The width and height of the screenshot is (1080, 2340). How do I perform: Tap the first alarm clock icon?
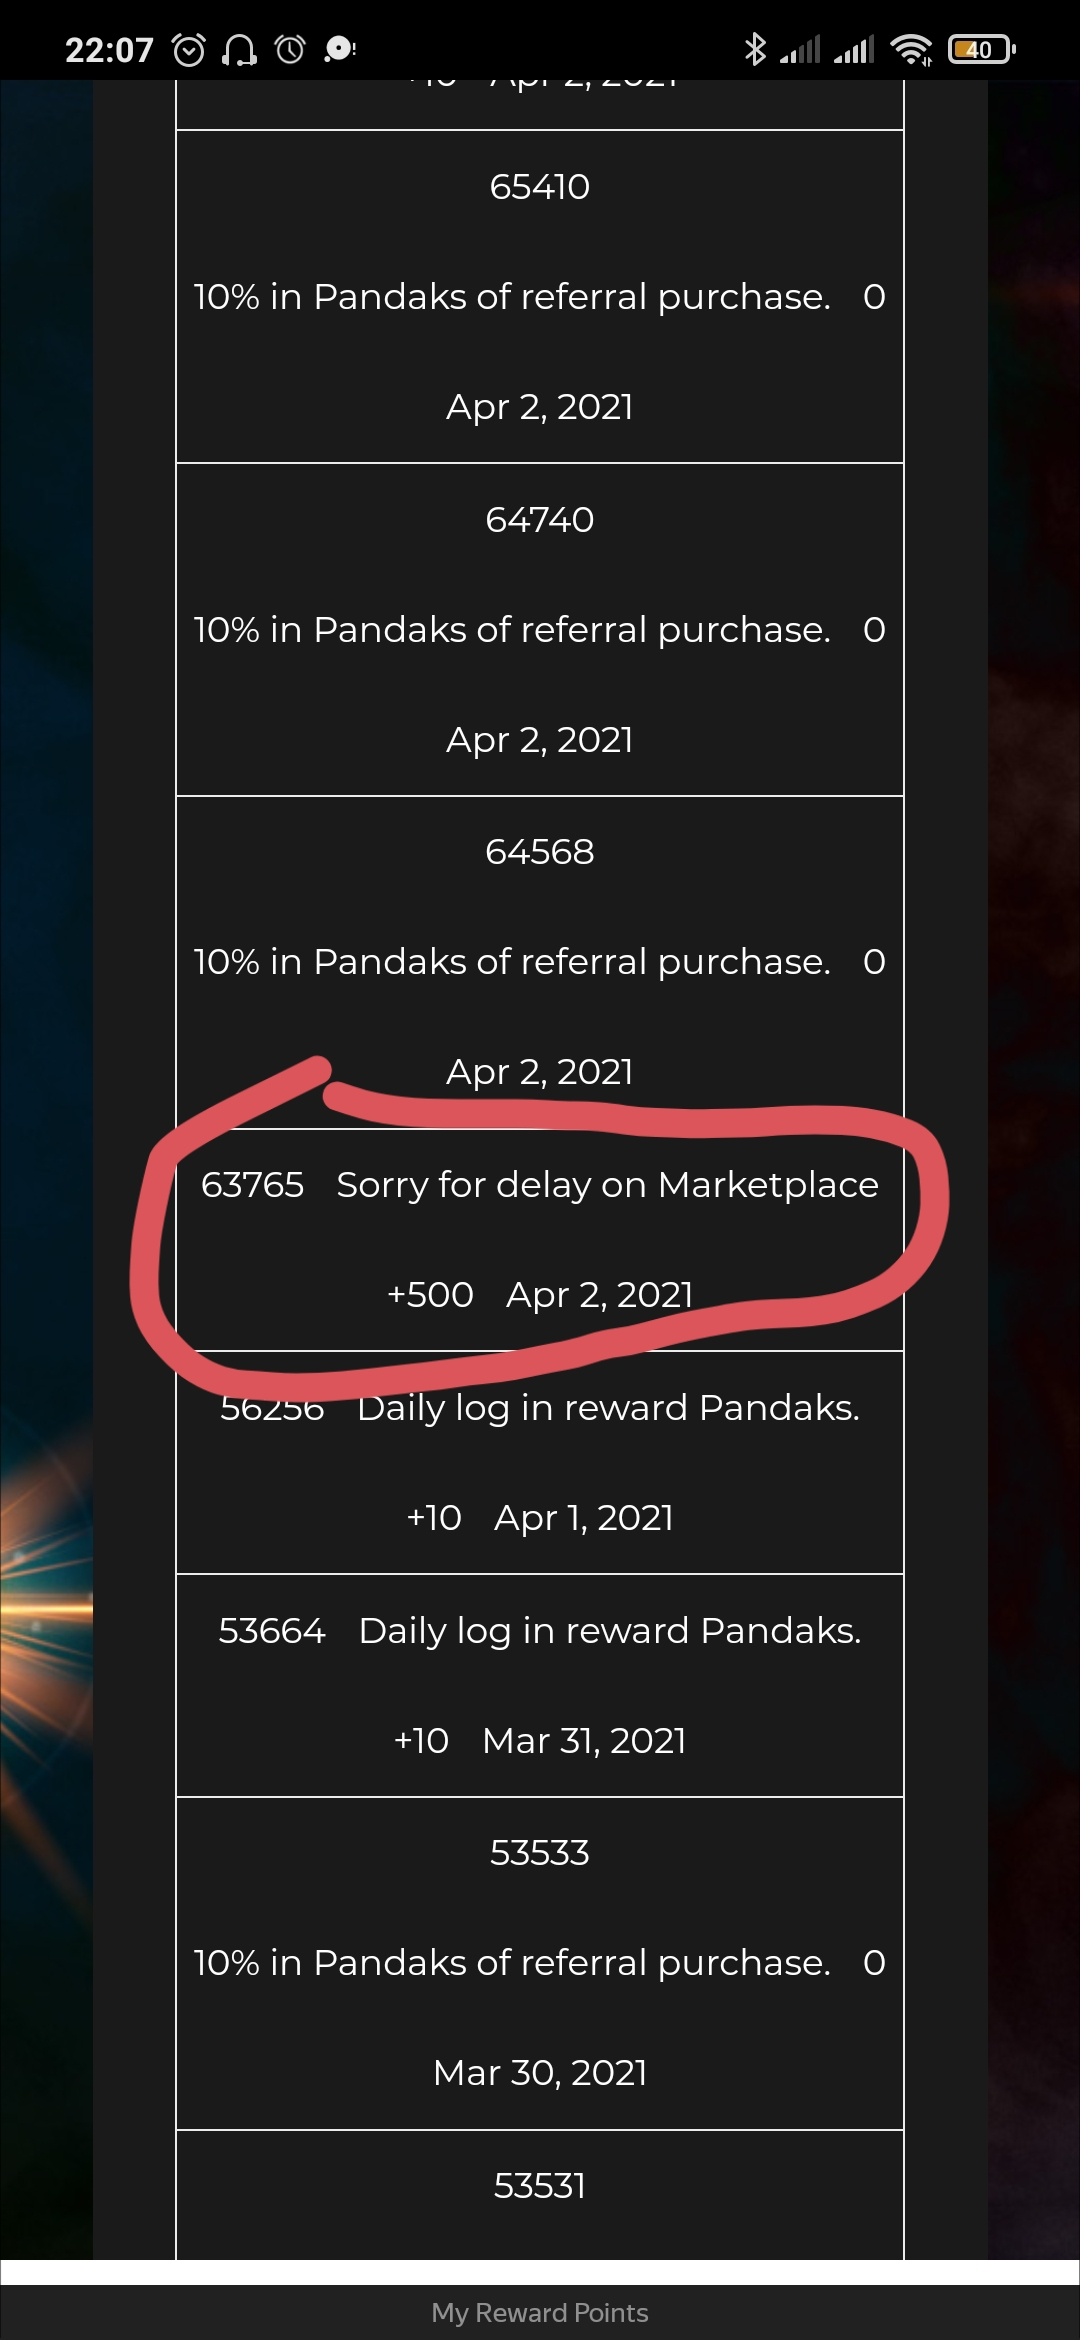click(x=189, y=49)
